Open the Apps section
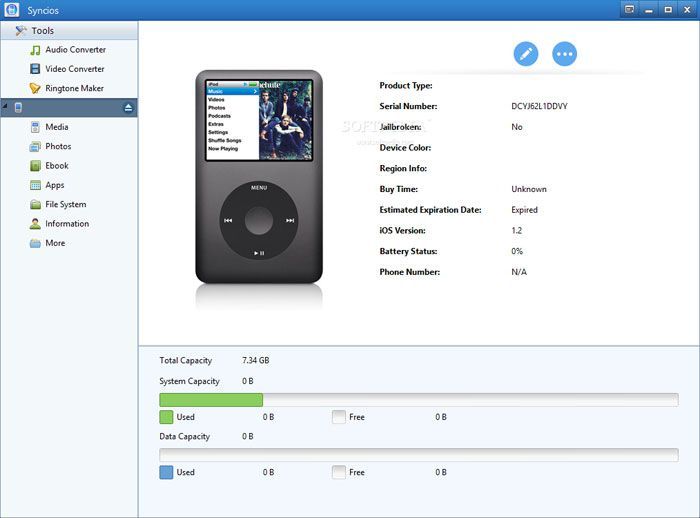700x518 pixels. pos(47,185)
